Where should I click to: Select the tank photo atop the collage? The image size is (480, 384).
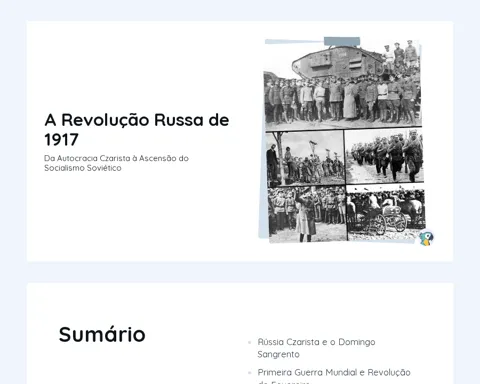click(343, 84)
